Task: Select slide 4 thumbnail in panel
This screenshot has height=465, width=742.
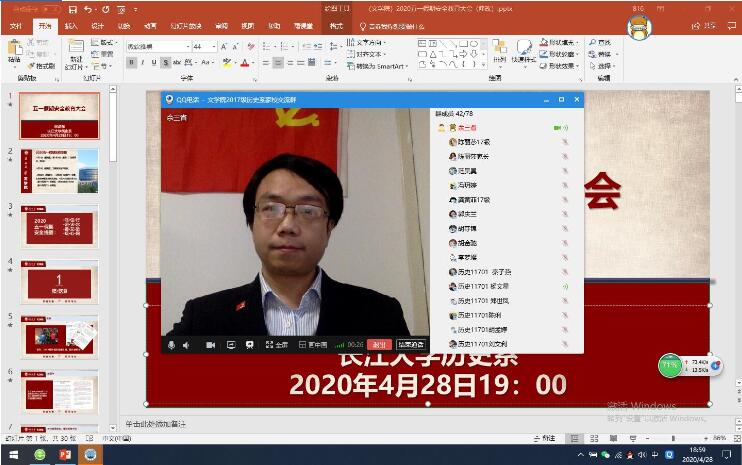Action: (59, 282)
